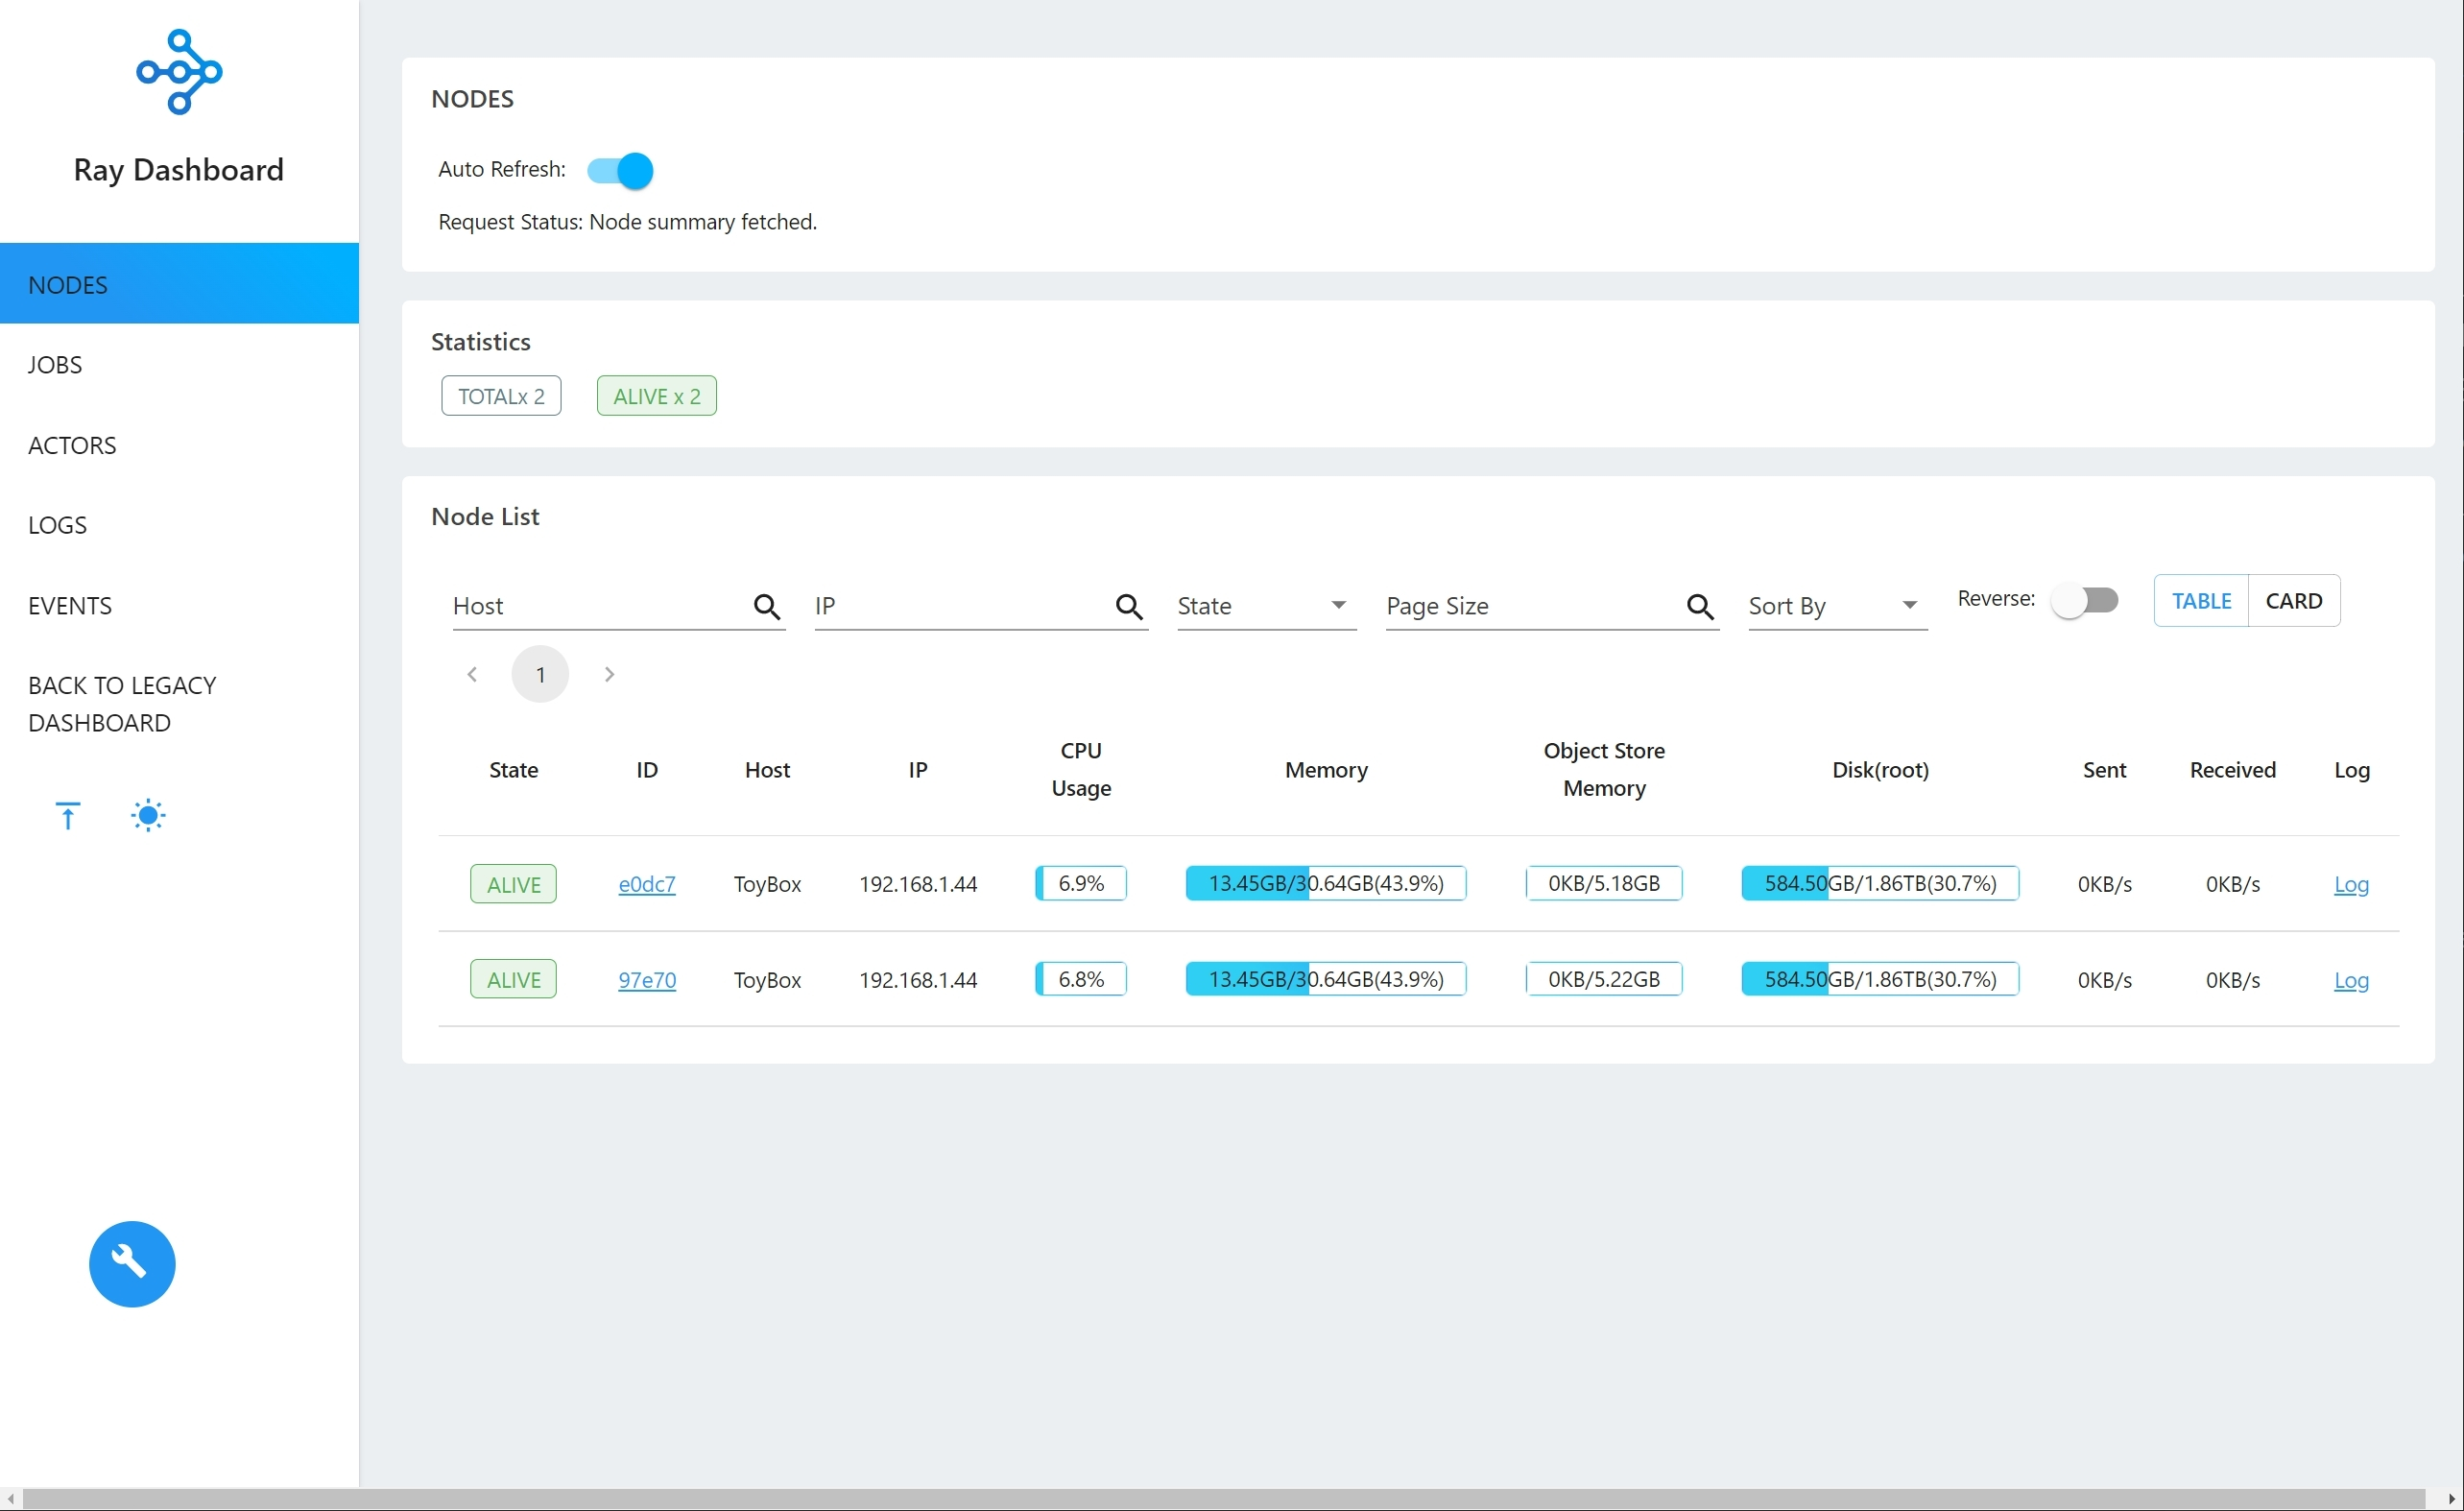The width and height of the screenshot is (2464, 1511).
Task: Open the ACTORS page in sidebar
Action: [72, 445]
